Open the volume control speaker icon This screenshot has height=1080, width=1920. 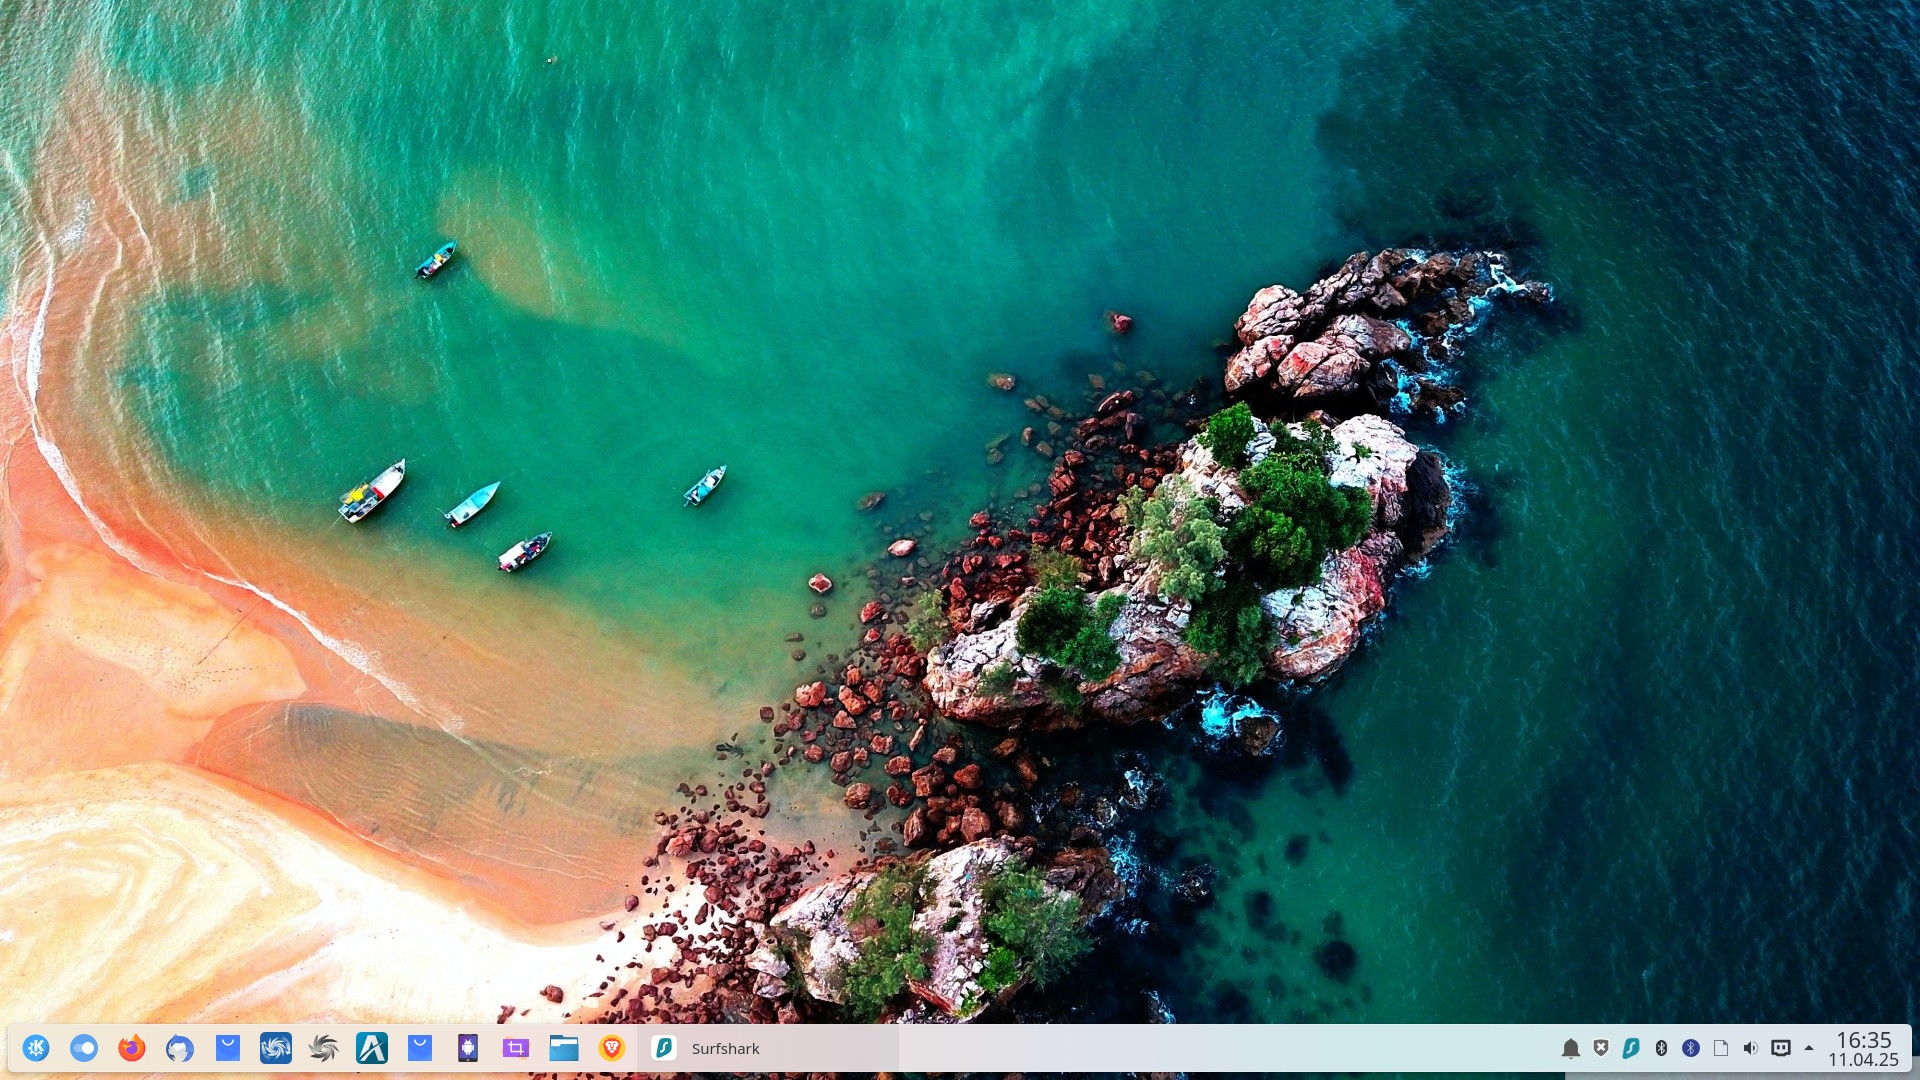[x=1750, y=1048]
